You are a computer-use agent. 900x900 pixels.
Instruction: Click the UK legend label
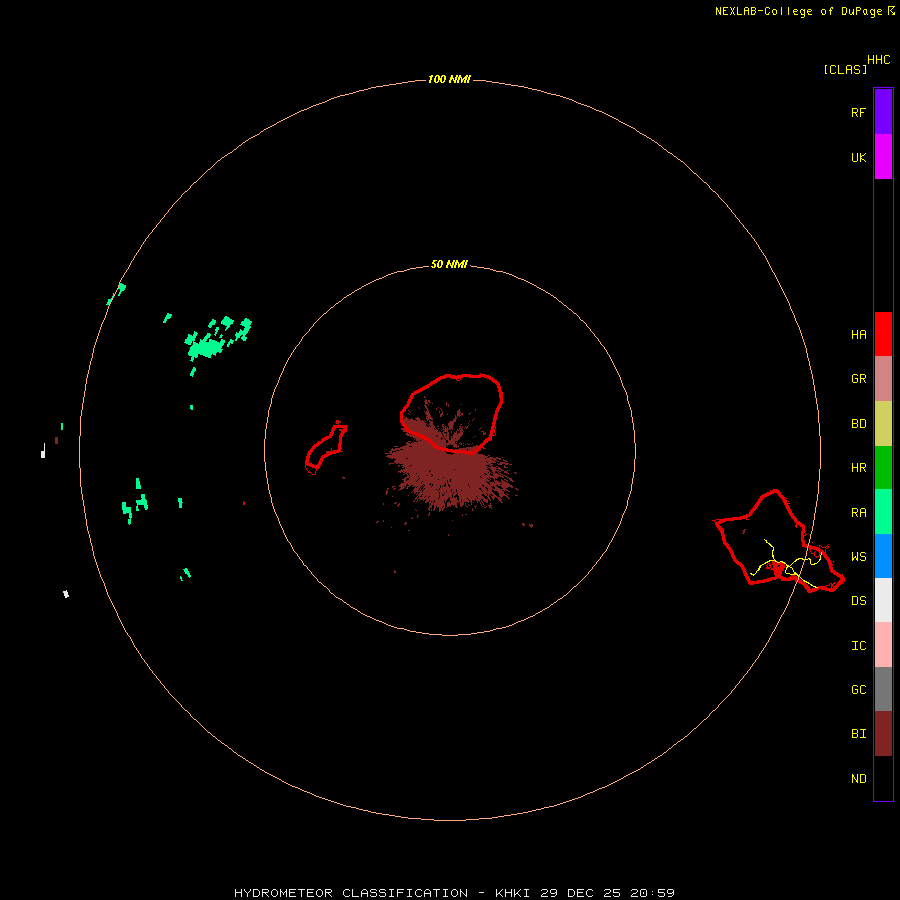pyautogui.click(x=858, y=157)
